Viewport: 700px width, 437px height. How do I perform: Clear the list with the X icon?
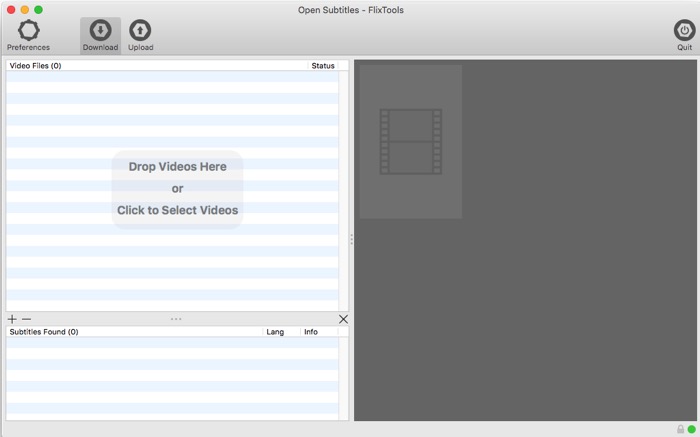[343, 319]
